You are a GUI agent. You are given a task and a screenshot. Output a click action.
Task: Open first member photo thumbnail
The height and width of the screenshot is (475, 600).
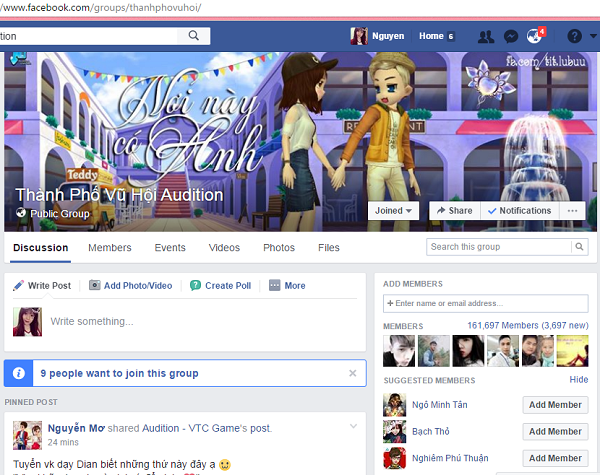(399, 351)
